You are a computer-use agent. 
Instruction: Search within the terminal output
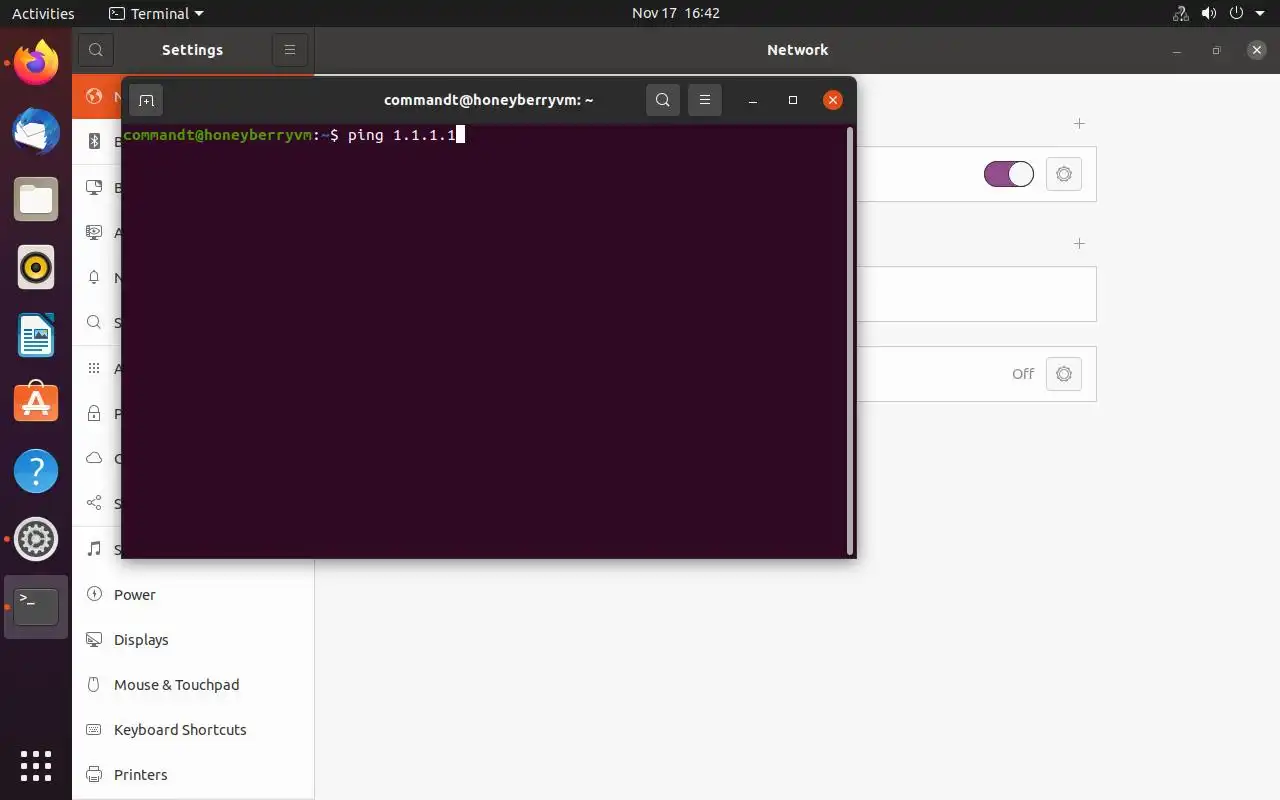[x=662, y=100]
